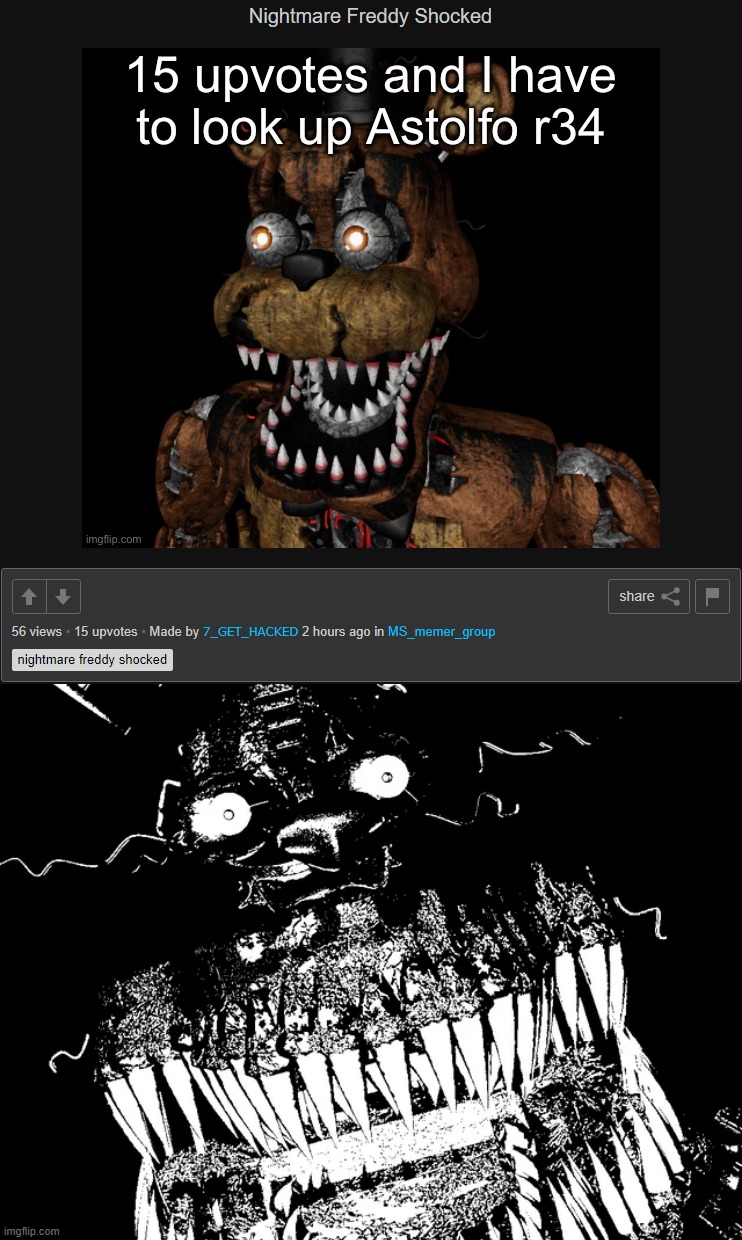The width and height of the screenshot is (742, 1240).
Task: Open the black and white Freddy image
Action: pos(371,962)
